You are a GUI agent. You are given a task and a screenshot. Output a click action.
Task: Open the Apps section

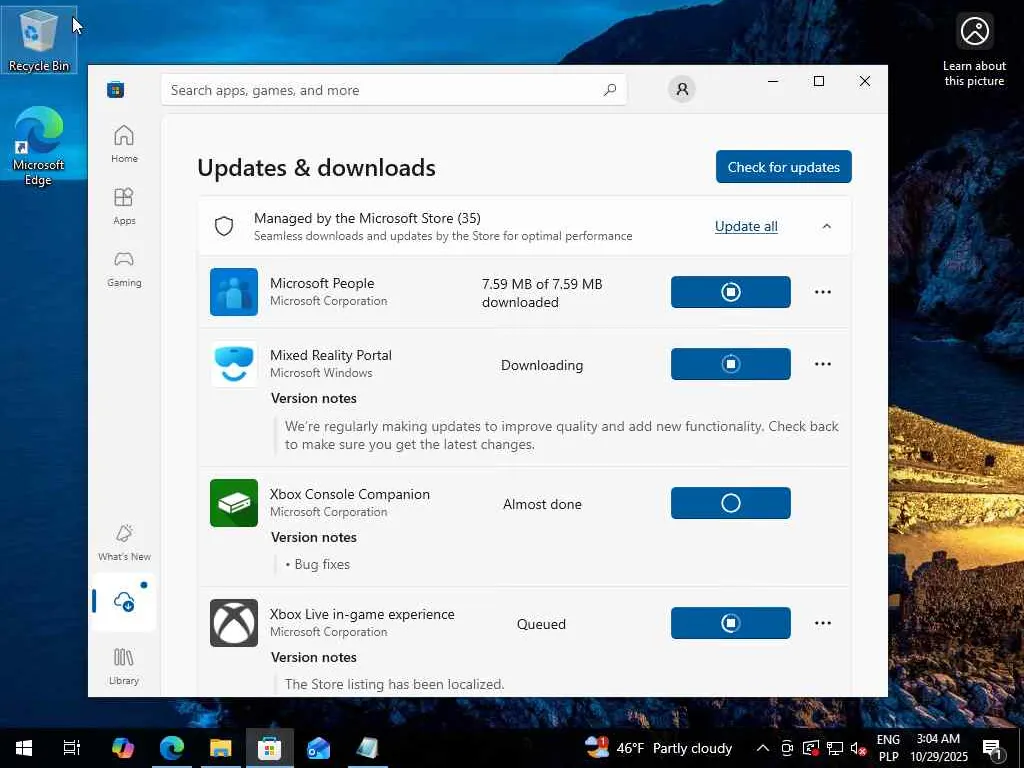[124, 206]
